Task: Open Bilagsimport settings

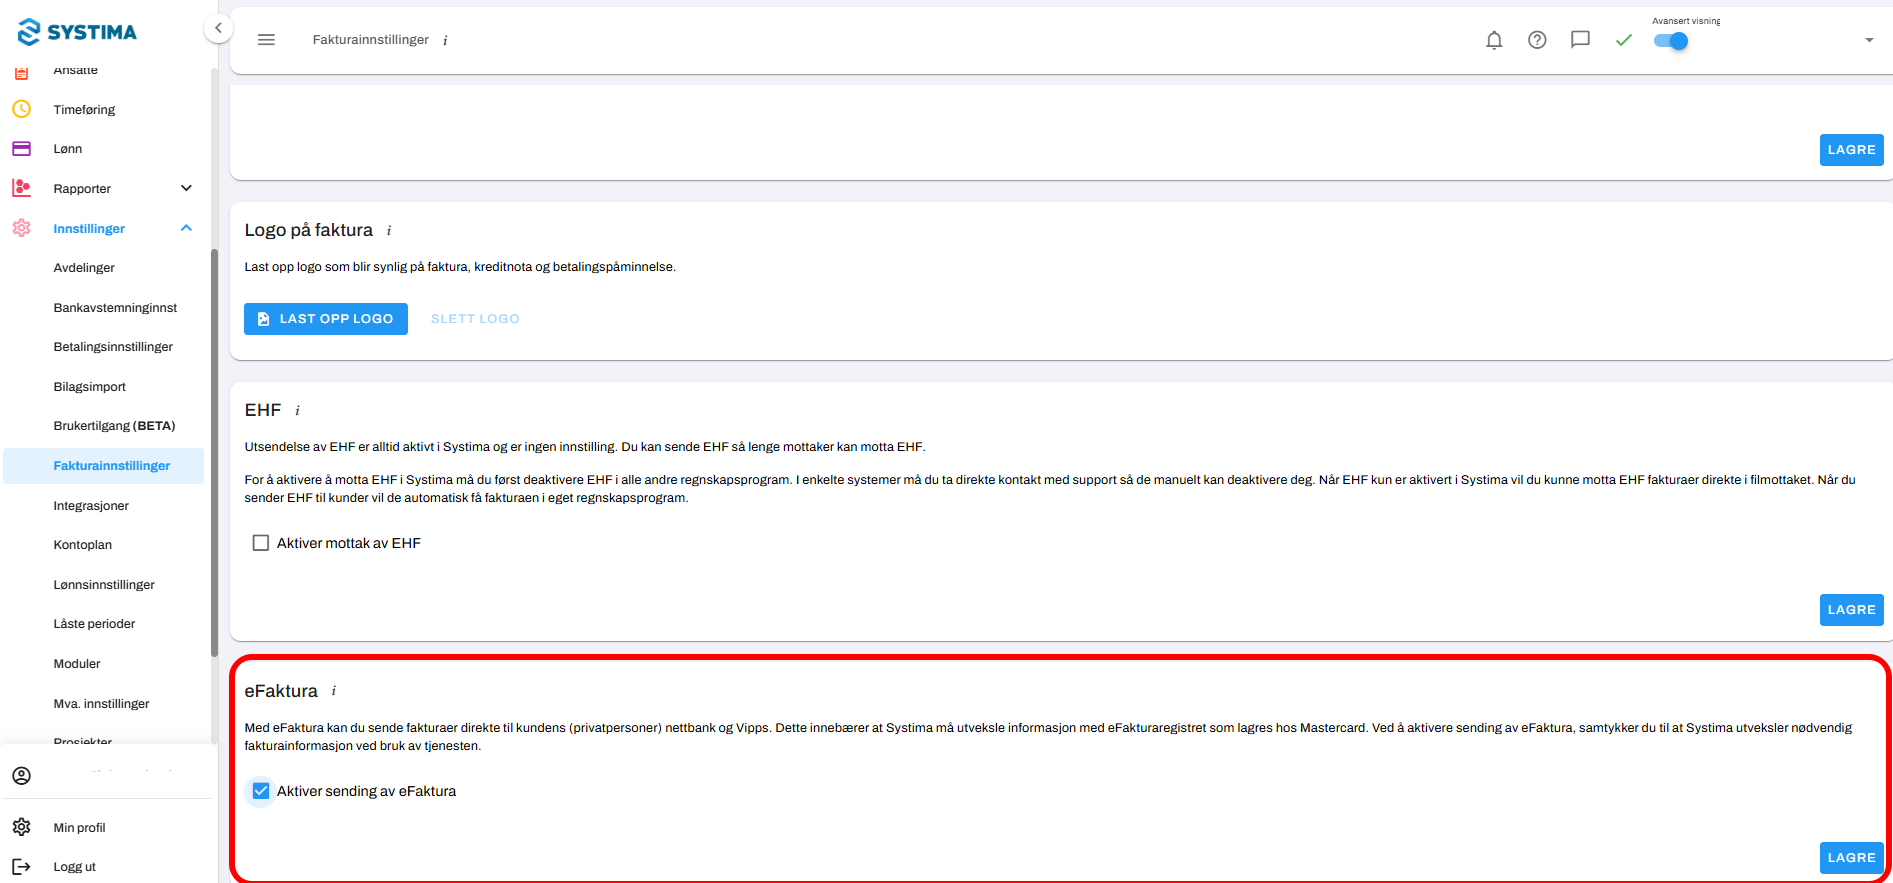Action: coord(90,387)
